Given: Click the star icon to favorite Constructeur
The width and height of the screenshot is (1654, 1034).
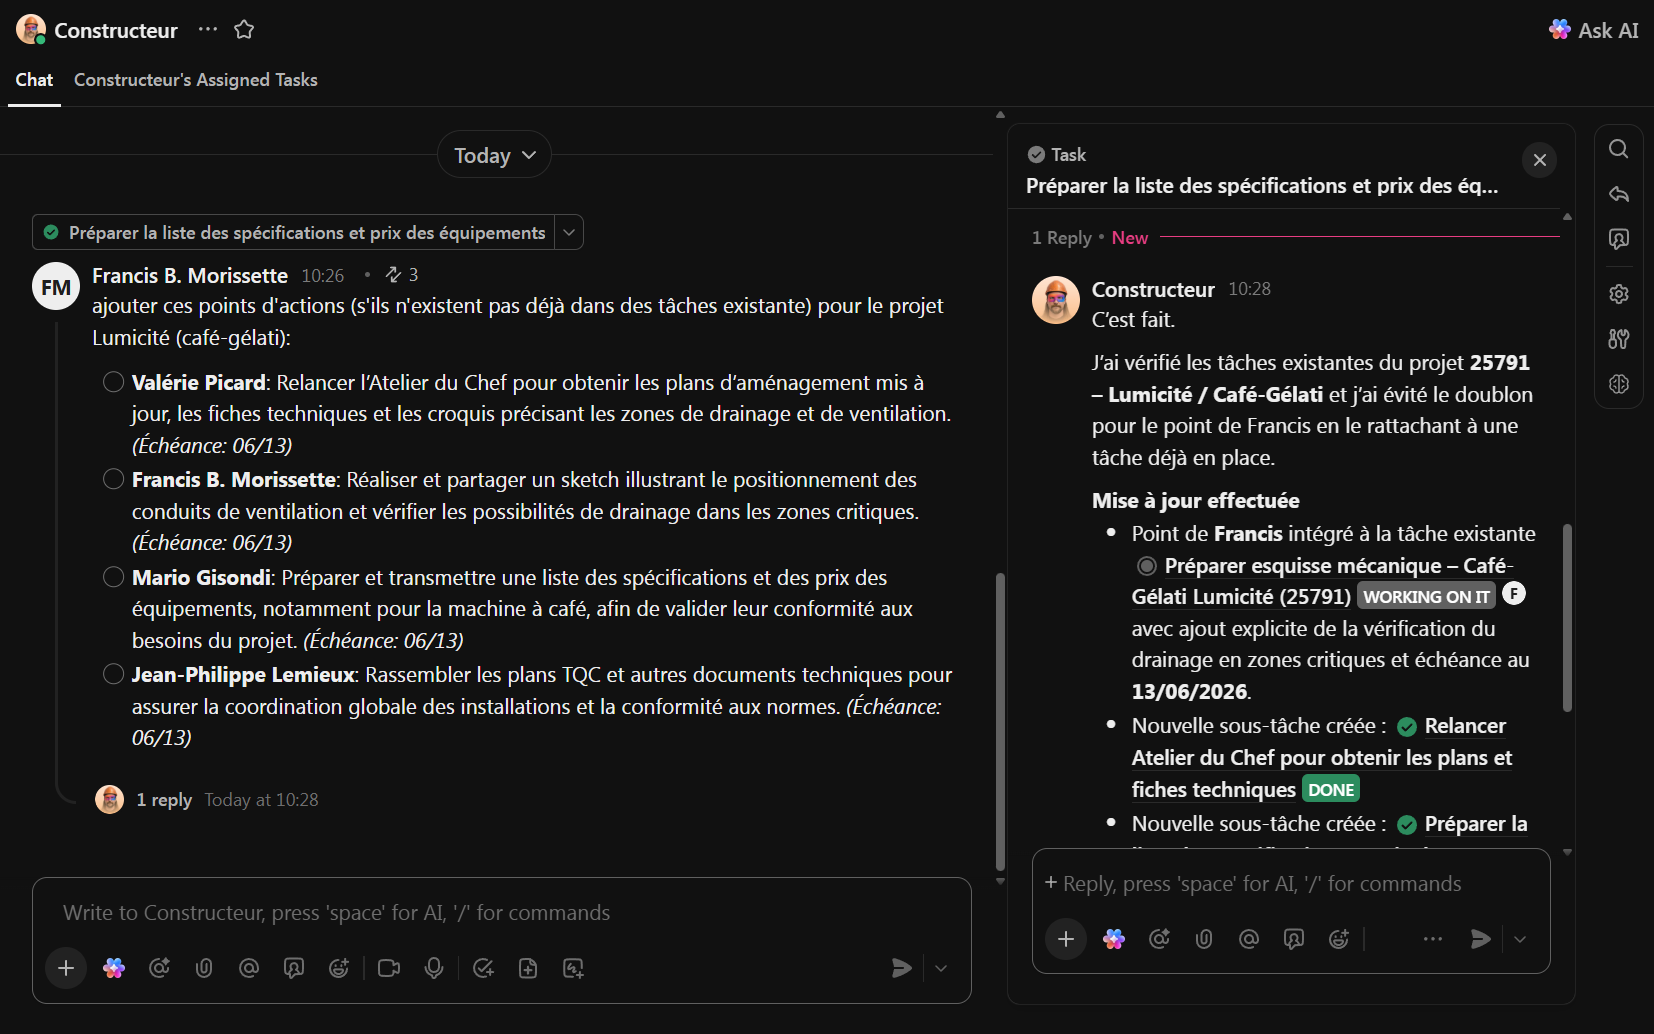Looking at the screenshot, I should click(244, 30).
